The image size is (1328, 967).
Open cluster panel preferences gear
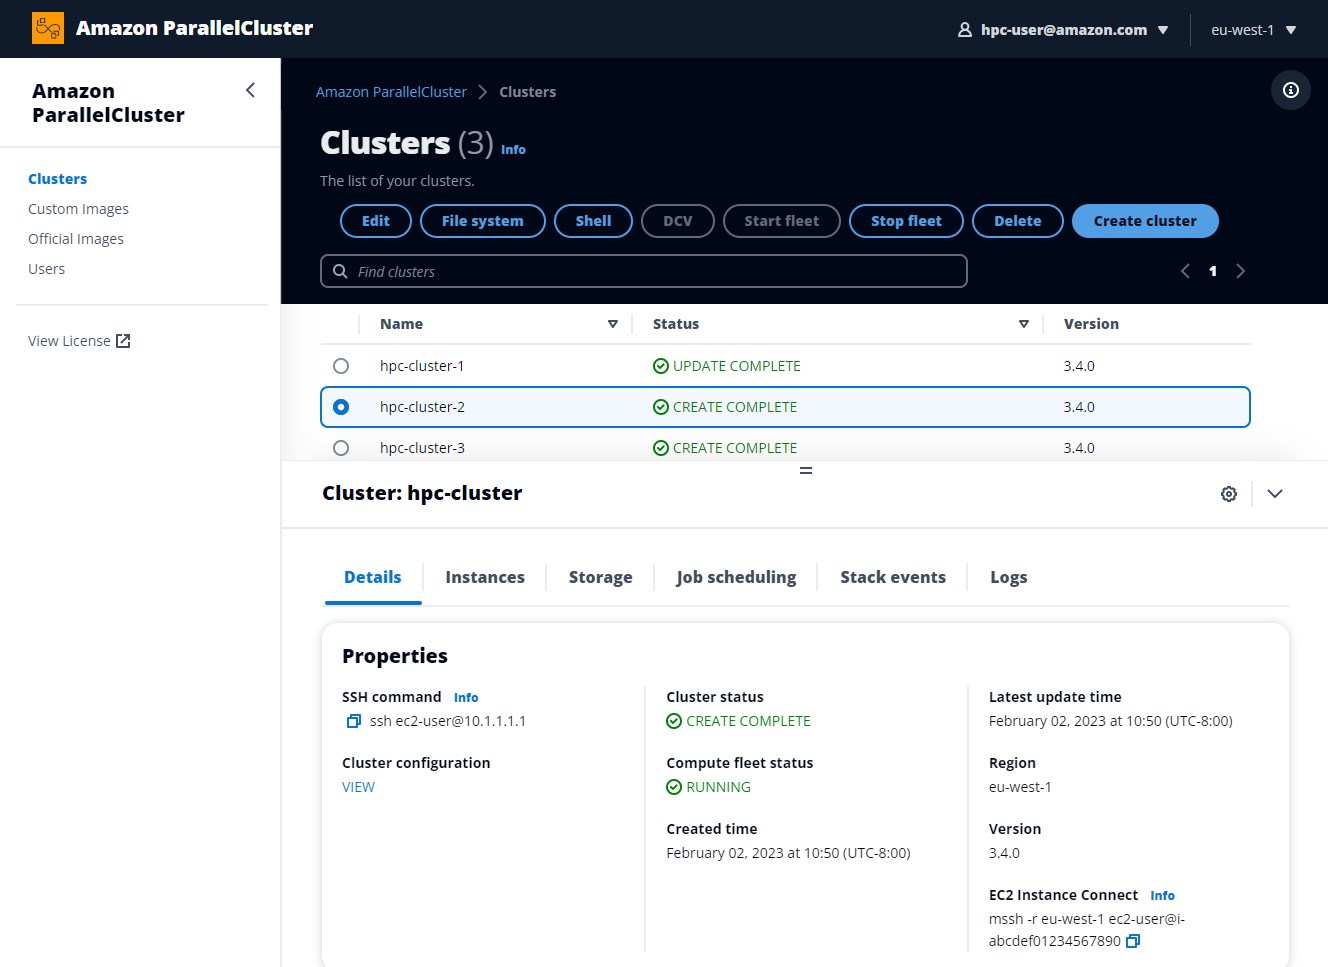tap(1228, 494)
